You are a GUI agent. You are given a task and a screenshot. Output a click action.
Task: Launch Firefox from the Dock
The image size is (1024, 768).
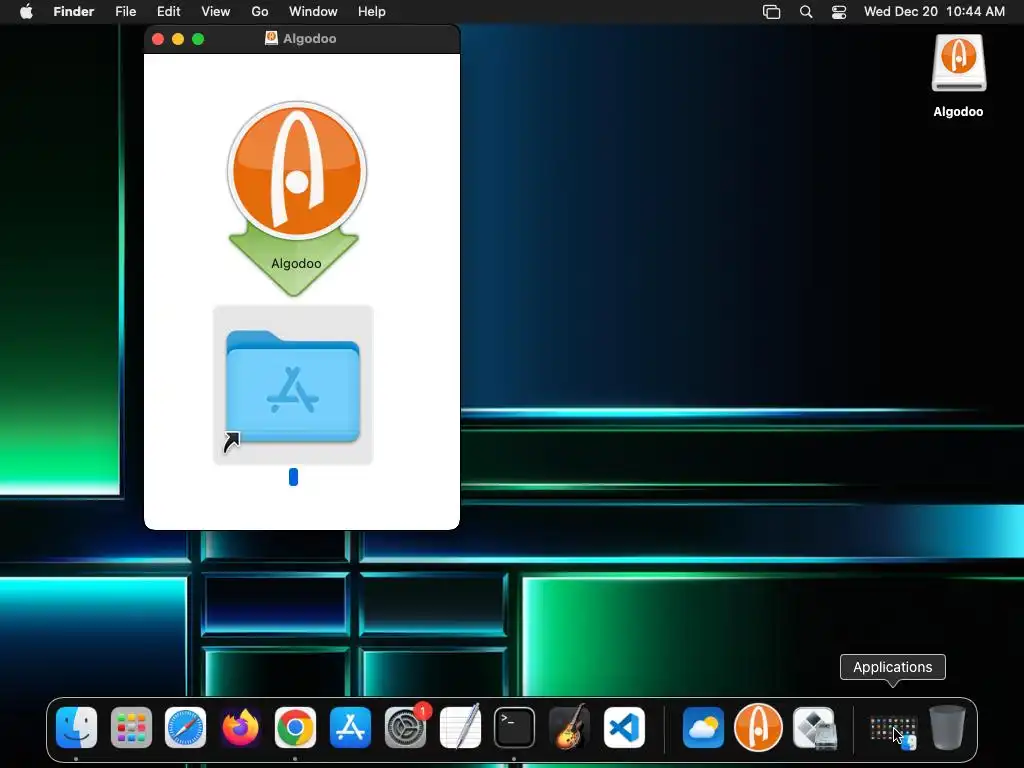tap(240, 728)
